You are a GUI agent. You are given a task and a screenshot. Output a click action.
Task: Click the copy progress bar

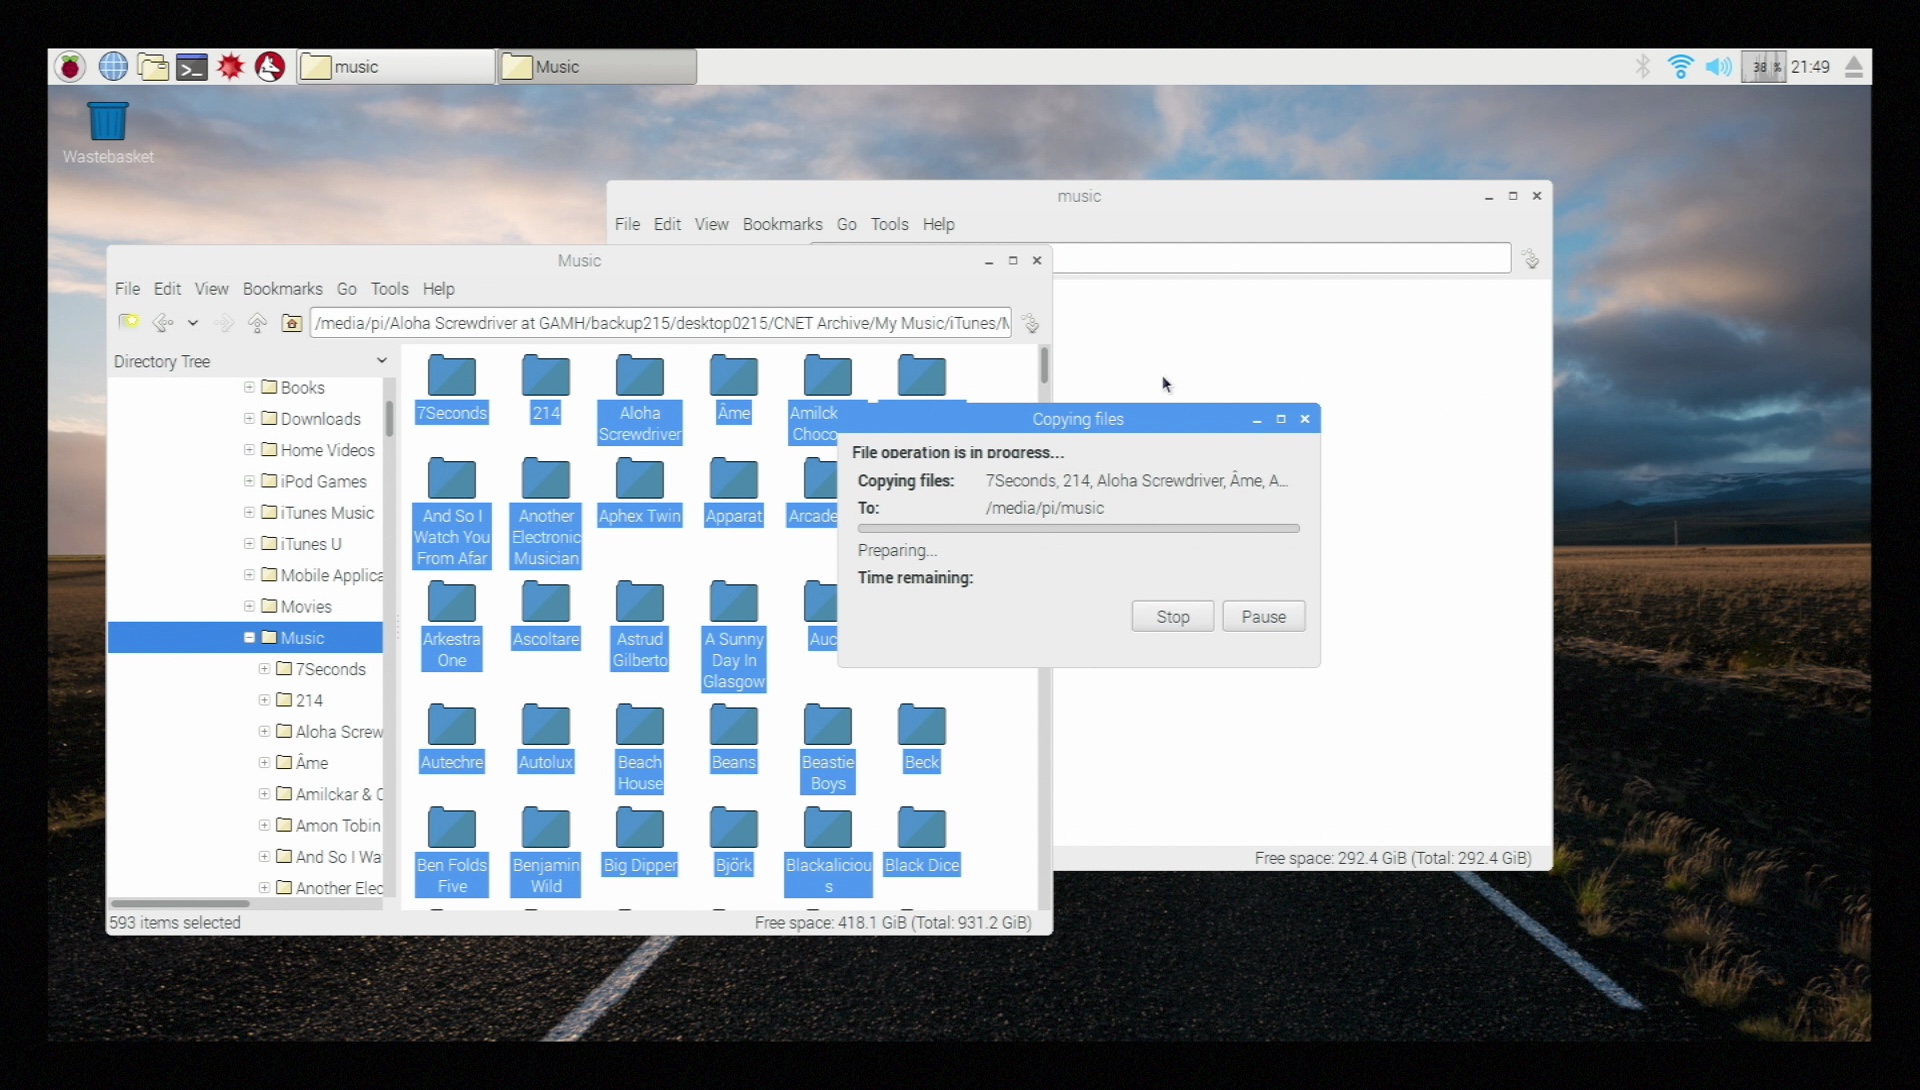(1078, 528)
